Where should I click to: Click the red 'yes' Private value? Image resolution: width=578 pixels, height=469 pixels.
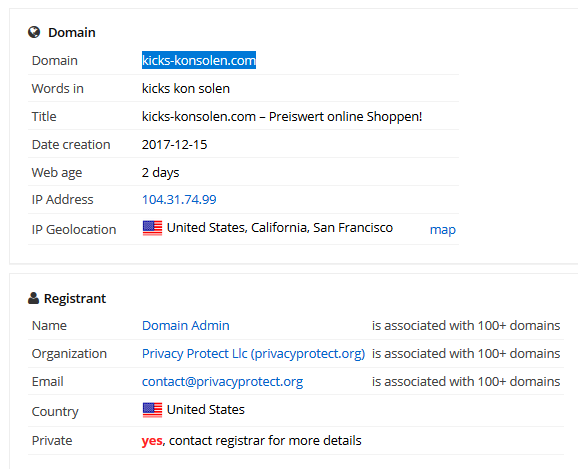pyautogui.click(x=152, y=441)
